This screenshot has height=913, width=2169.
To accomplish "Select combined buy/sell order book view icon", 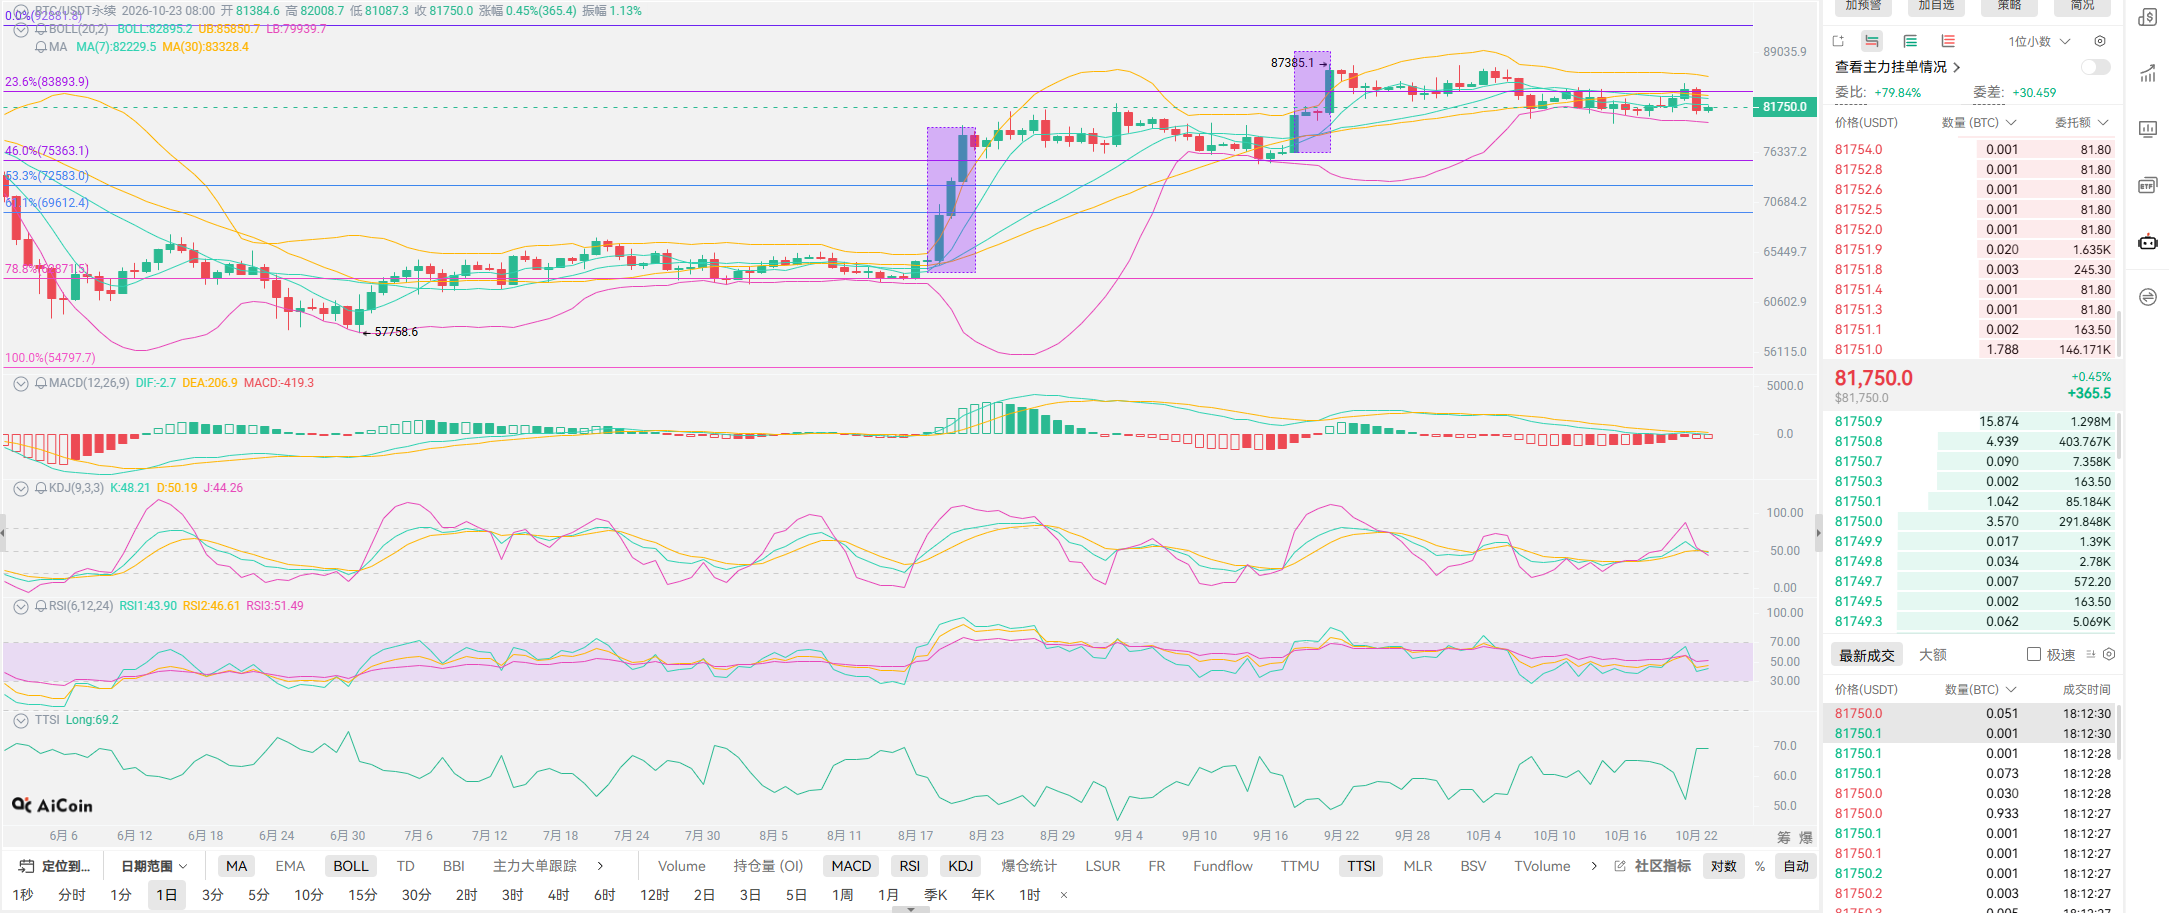I will [x=1872, y=41].
